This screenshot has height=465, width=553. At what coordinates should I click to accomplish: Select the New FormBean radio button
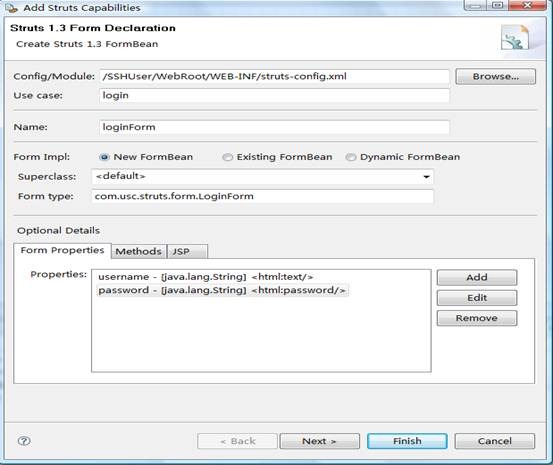point(104,157)
